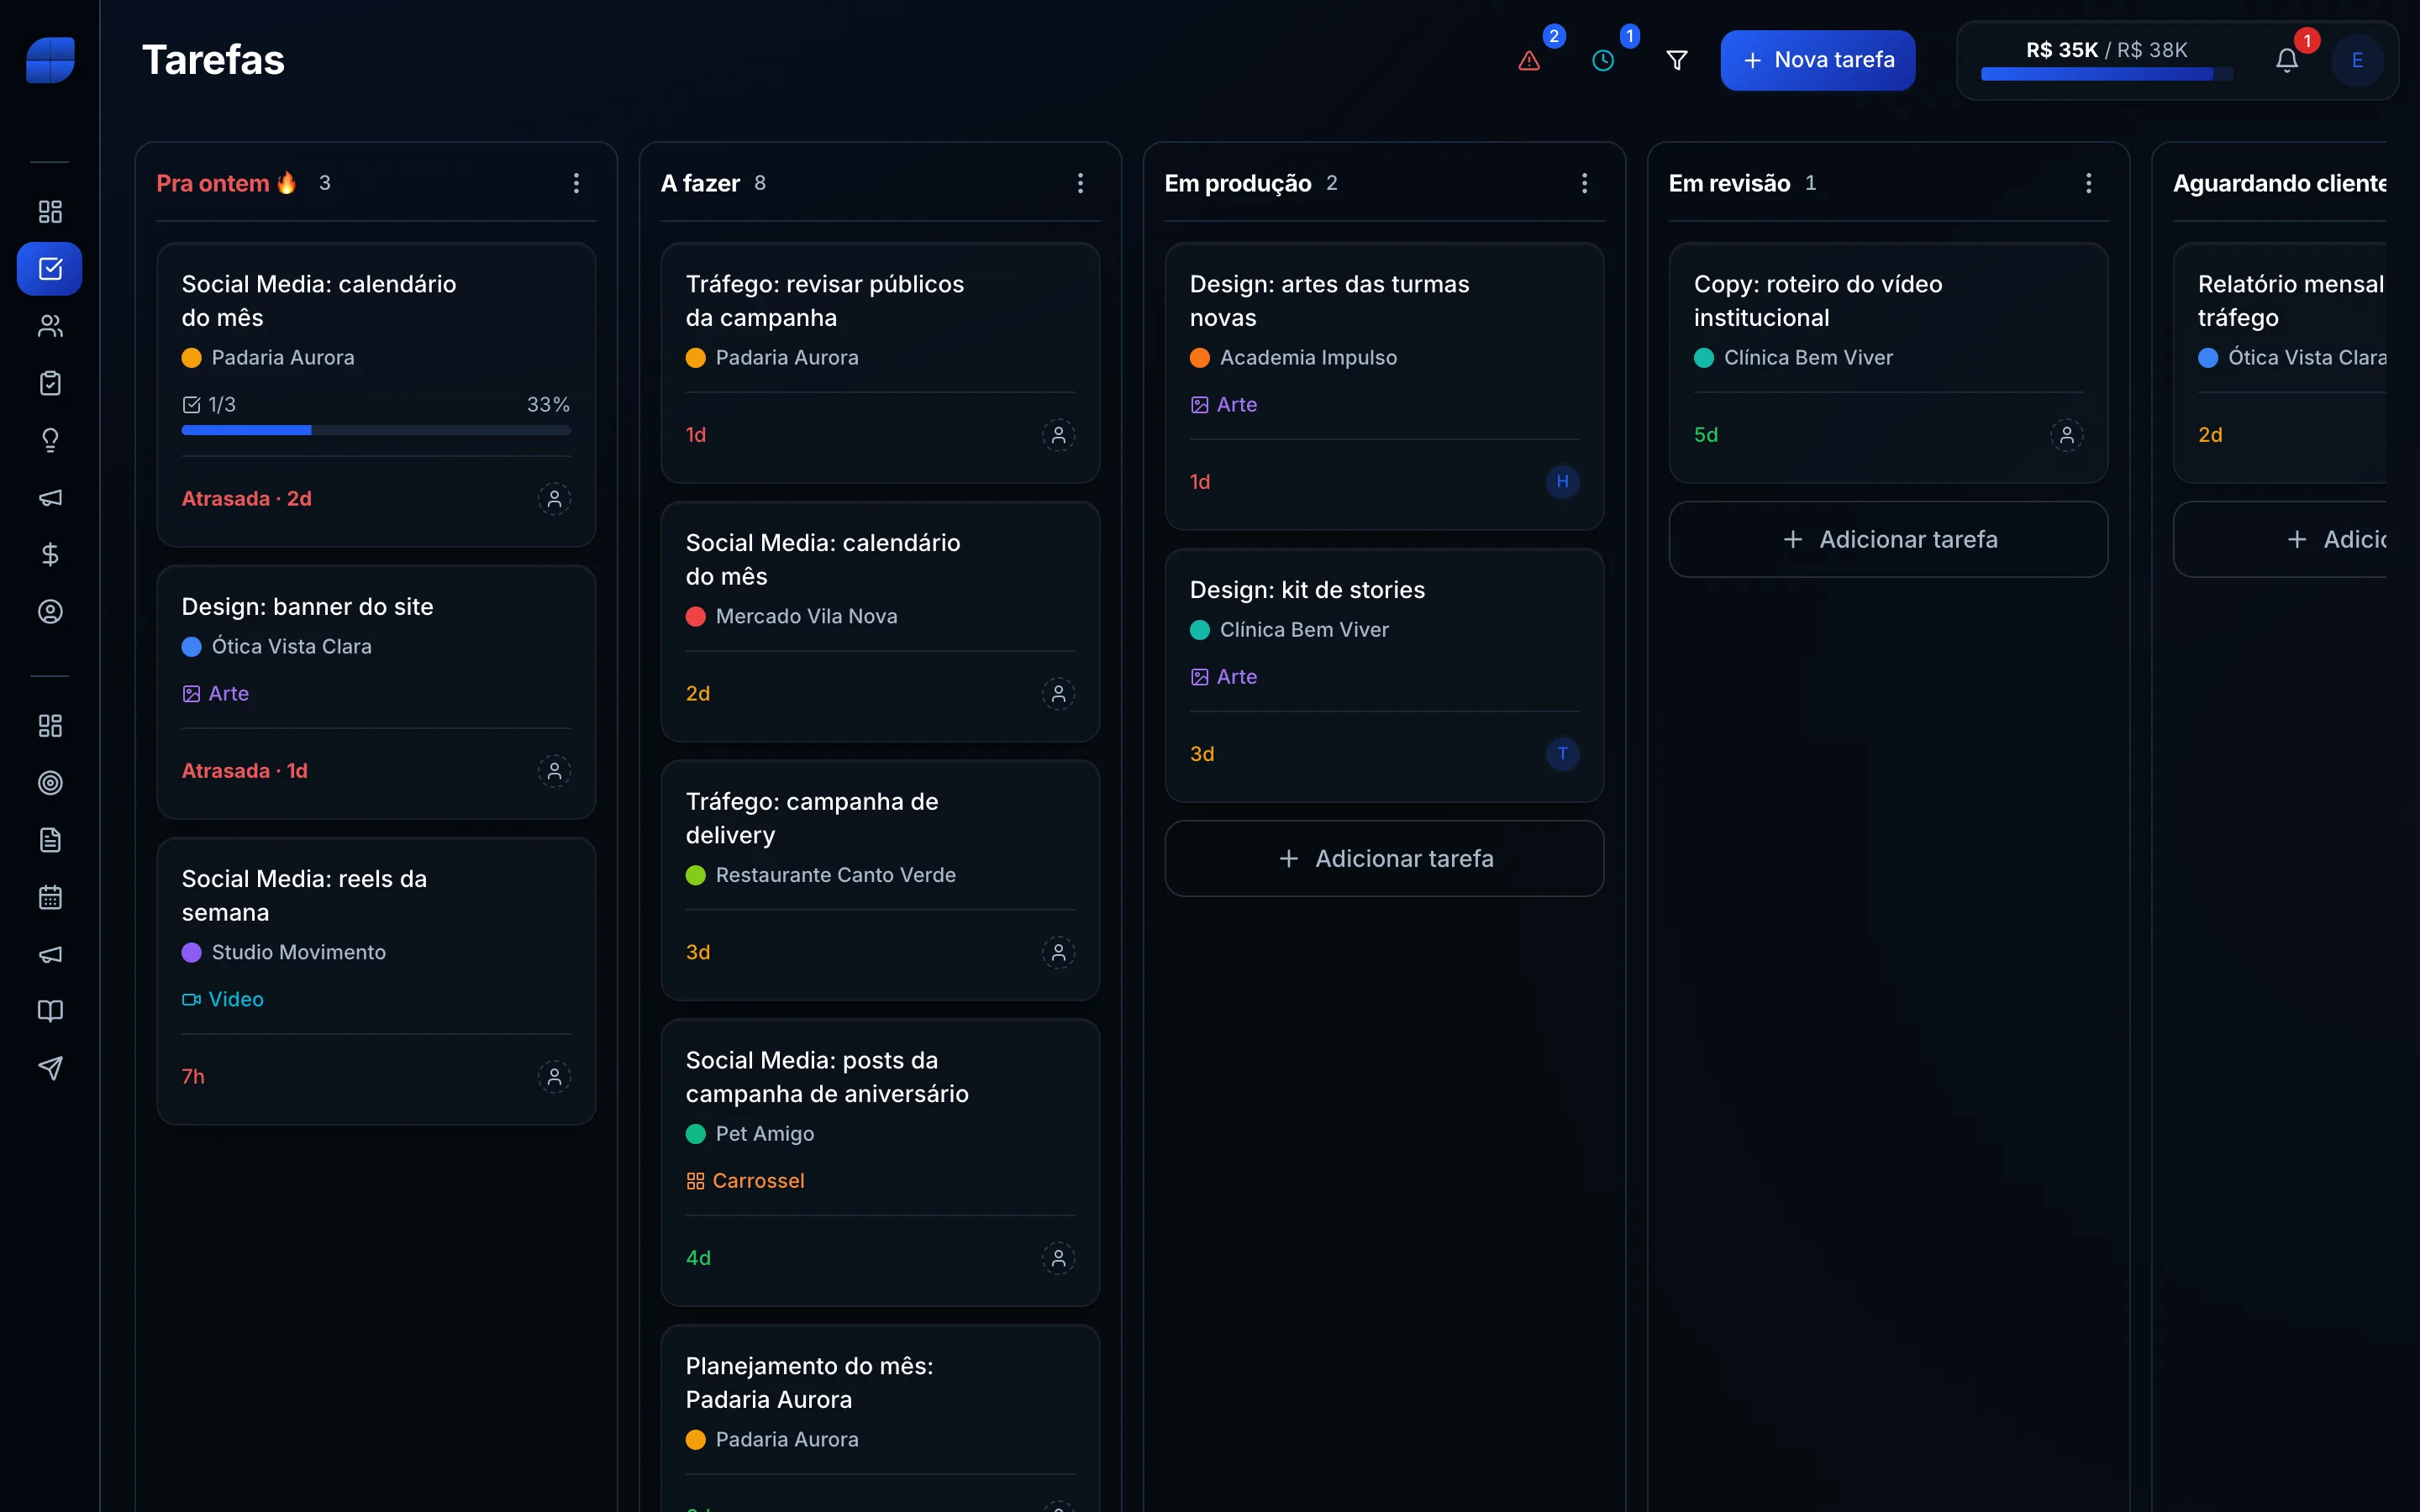The width and height of the screenshot is (2420, 1512).
Task: Open the notifications bell
Action: 2287,61
